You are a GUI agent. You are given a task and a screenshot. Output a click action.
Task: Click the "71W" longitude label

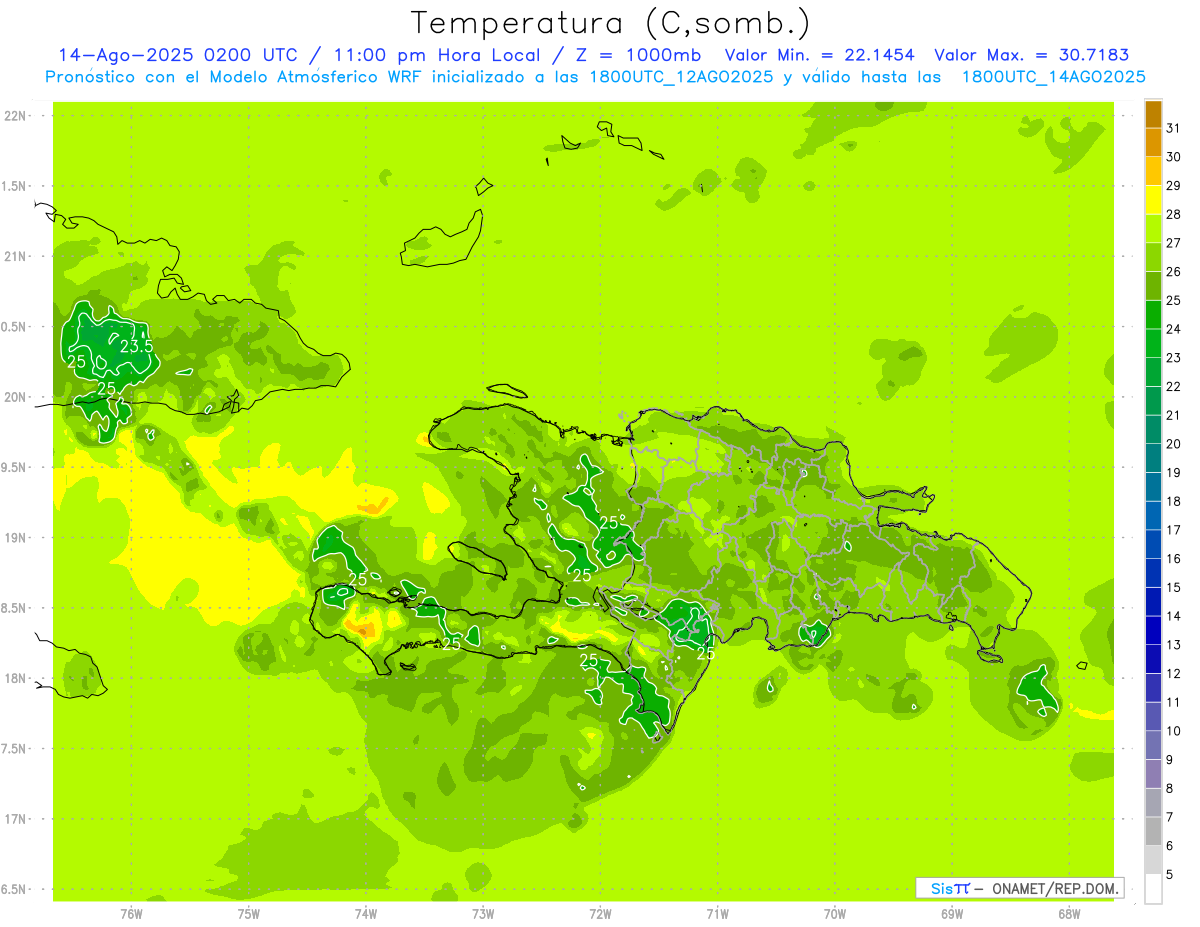717,913
